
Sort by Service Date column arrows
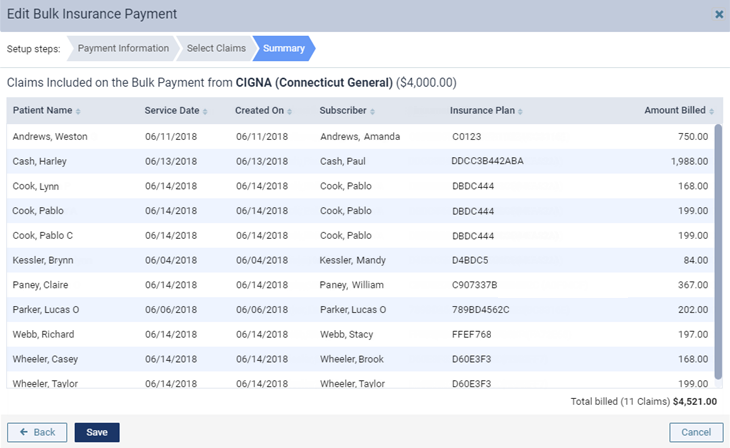[205, 111]
